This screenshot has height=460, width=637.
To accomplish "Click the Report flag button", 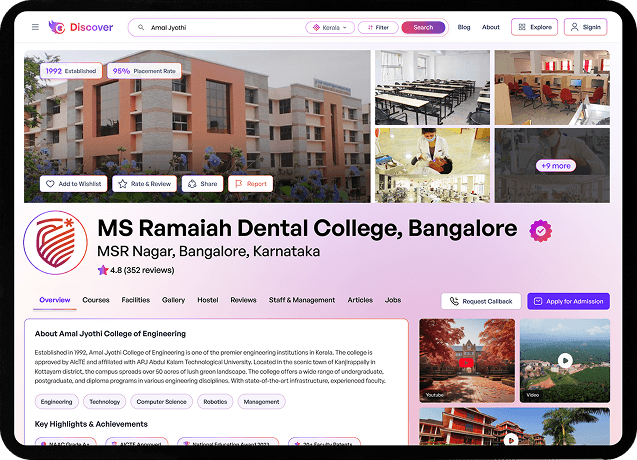I will [251, 184].
